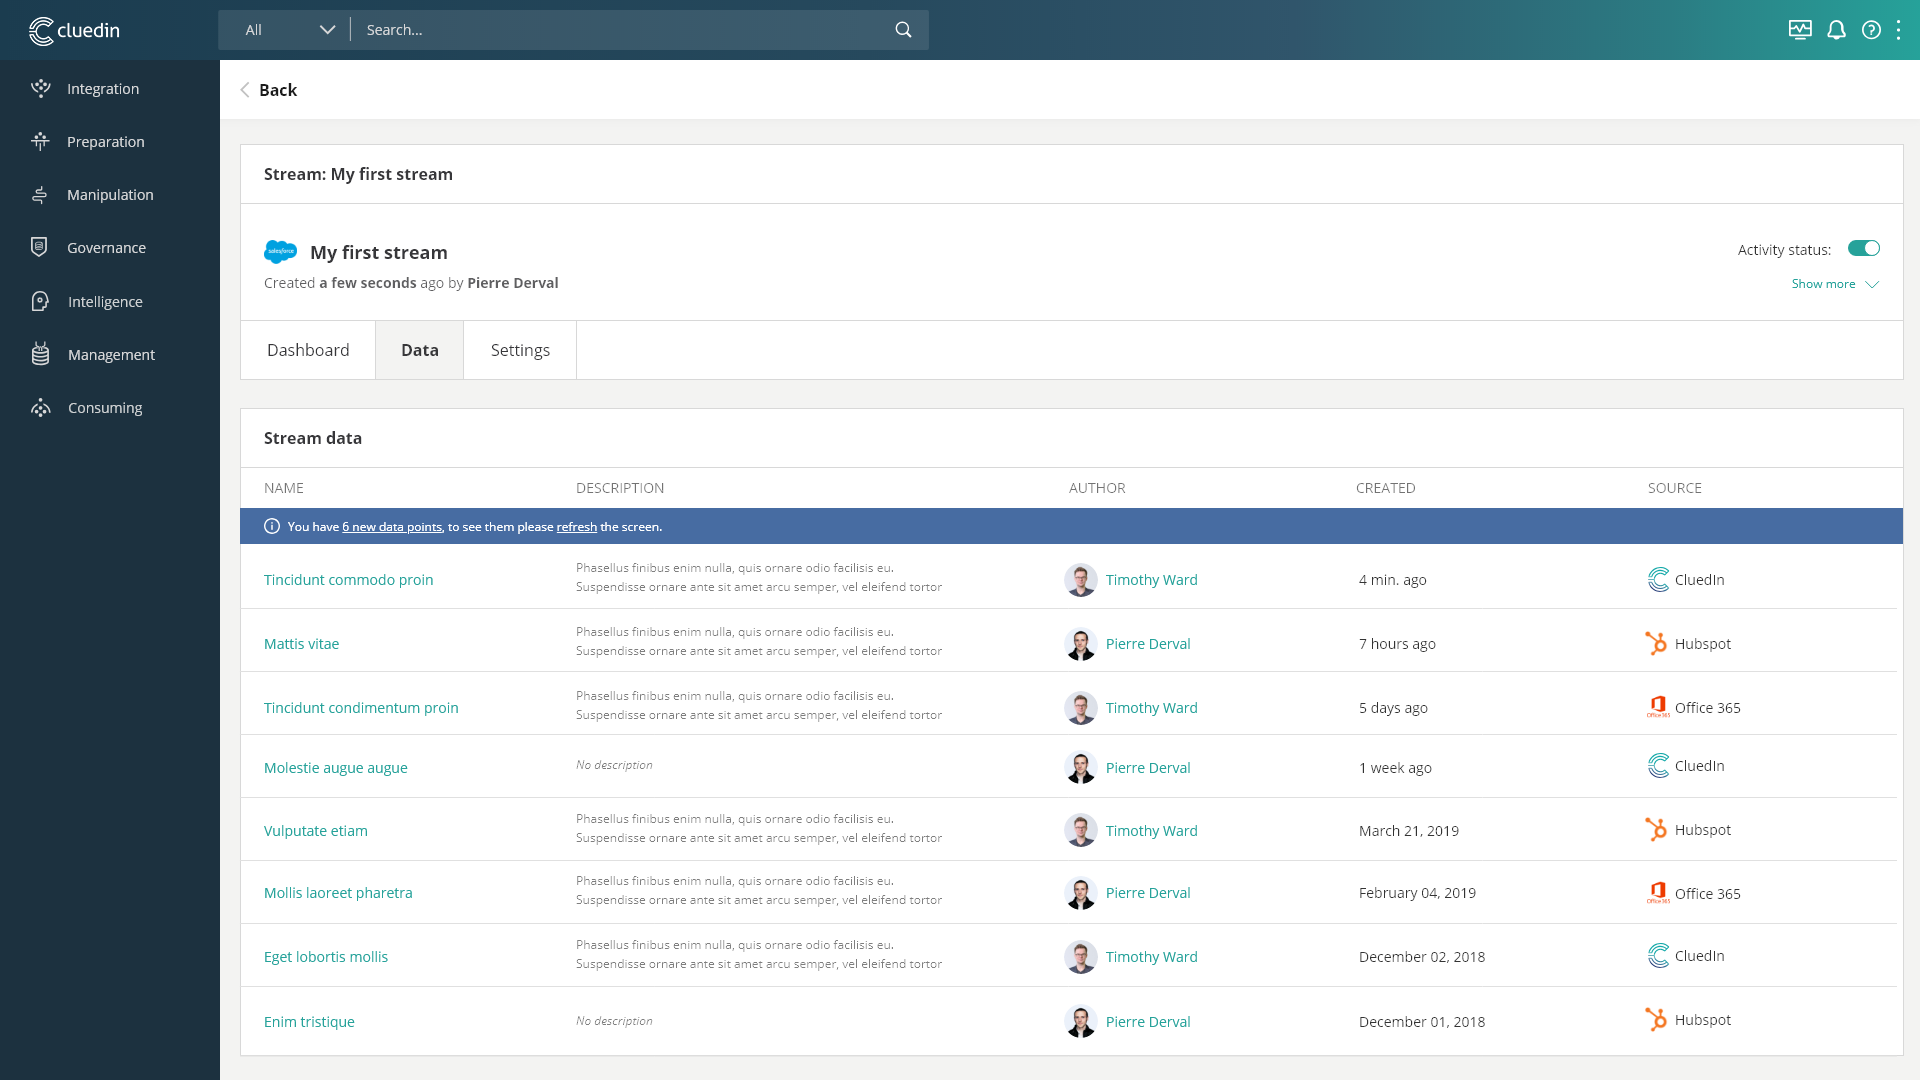Click Pierre Derval author in Enim tristique row
The width and height of the screenshot is (1920, 1080).
click(x=1148, y=1021)
